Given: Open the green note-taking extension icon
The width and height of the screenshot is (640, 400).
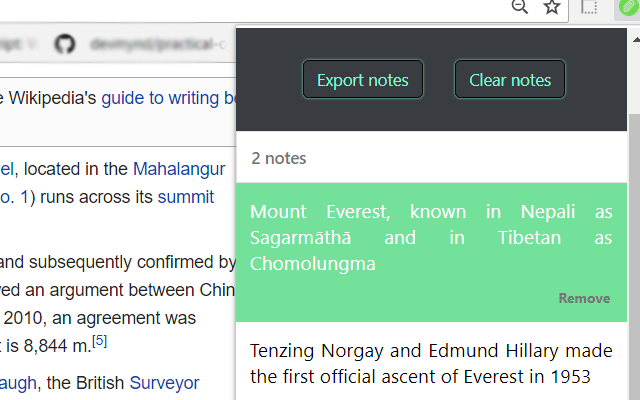Looking at the screenshot, I should [x=628, y=7].
